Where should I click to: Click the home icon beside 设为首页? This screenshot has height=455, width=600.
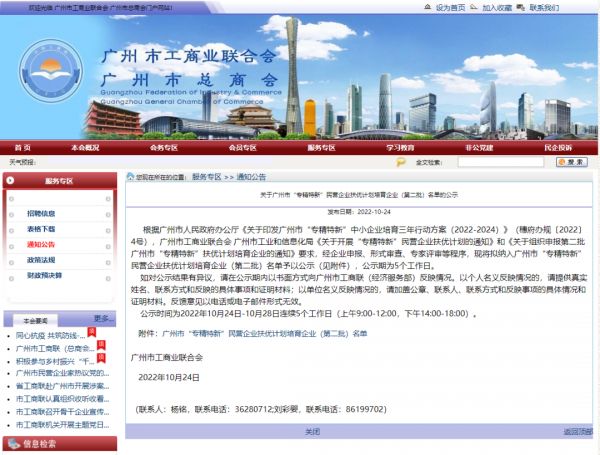pos(428,7)
